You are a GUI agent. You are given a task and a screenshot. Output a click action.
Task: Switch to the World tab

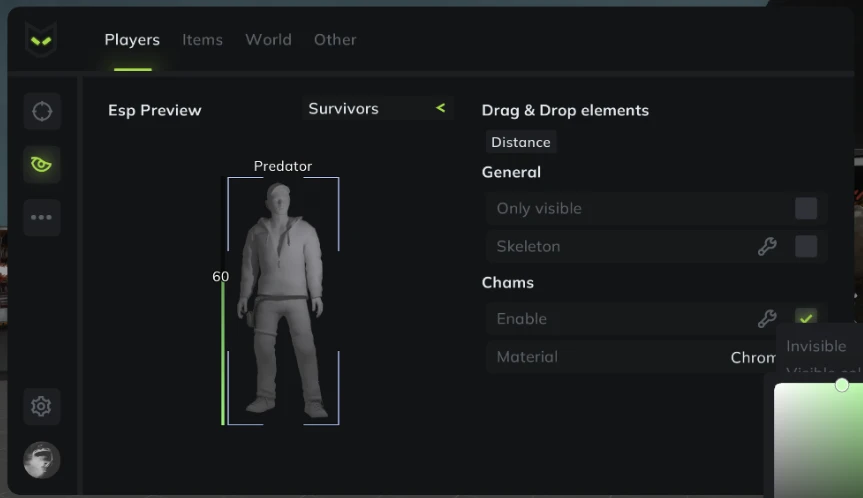(269, 40)
